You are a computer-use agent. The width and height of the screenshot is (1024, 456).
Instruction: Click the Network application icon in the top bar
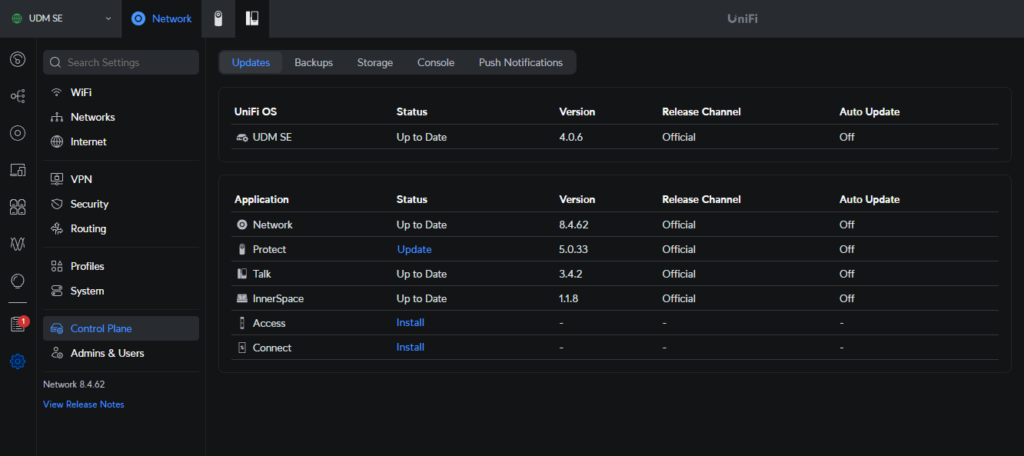point(138,19)
